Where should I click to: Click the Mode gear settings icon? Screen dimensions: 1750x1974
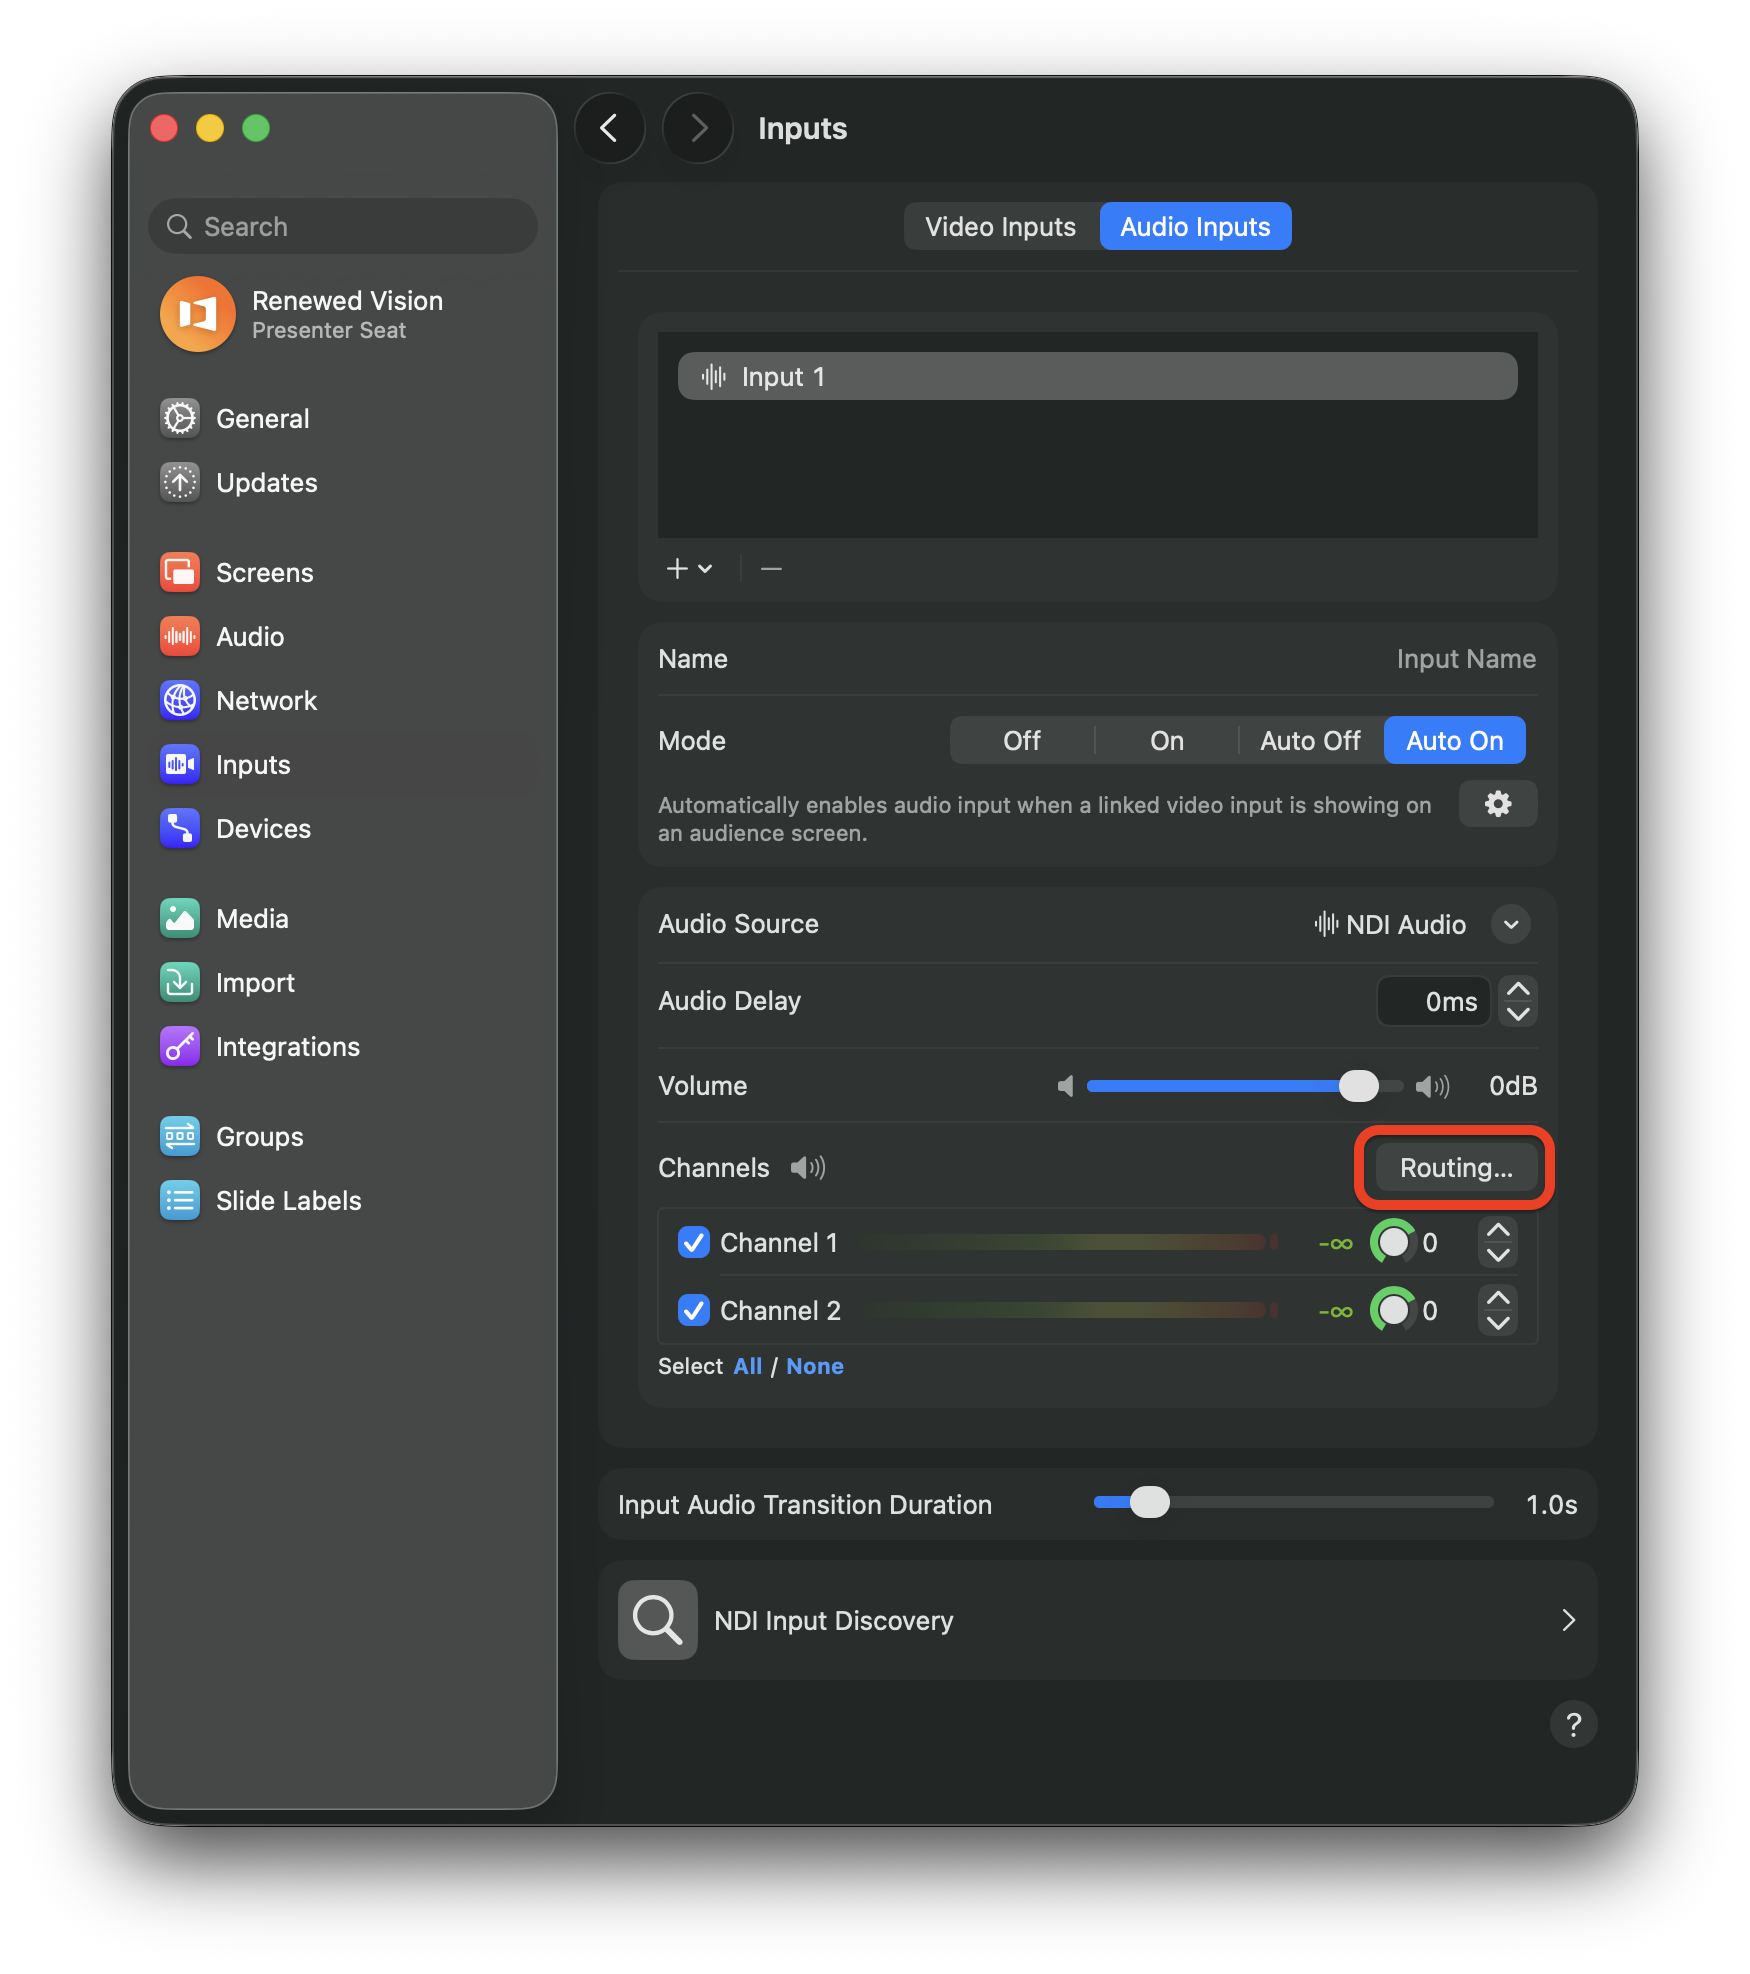tap(1497, 804)
